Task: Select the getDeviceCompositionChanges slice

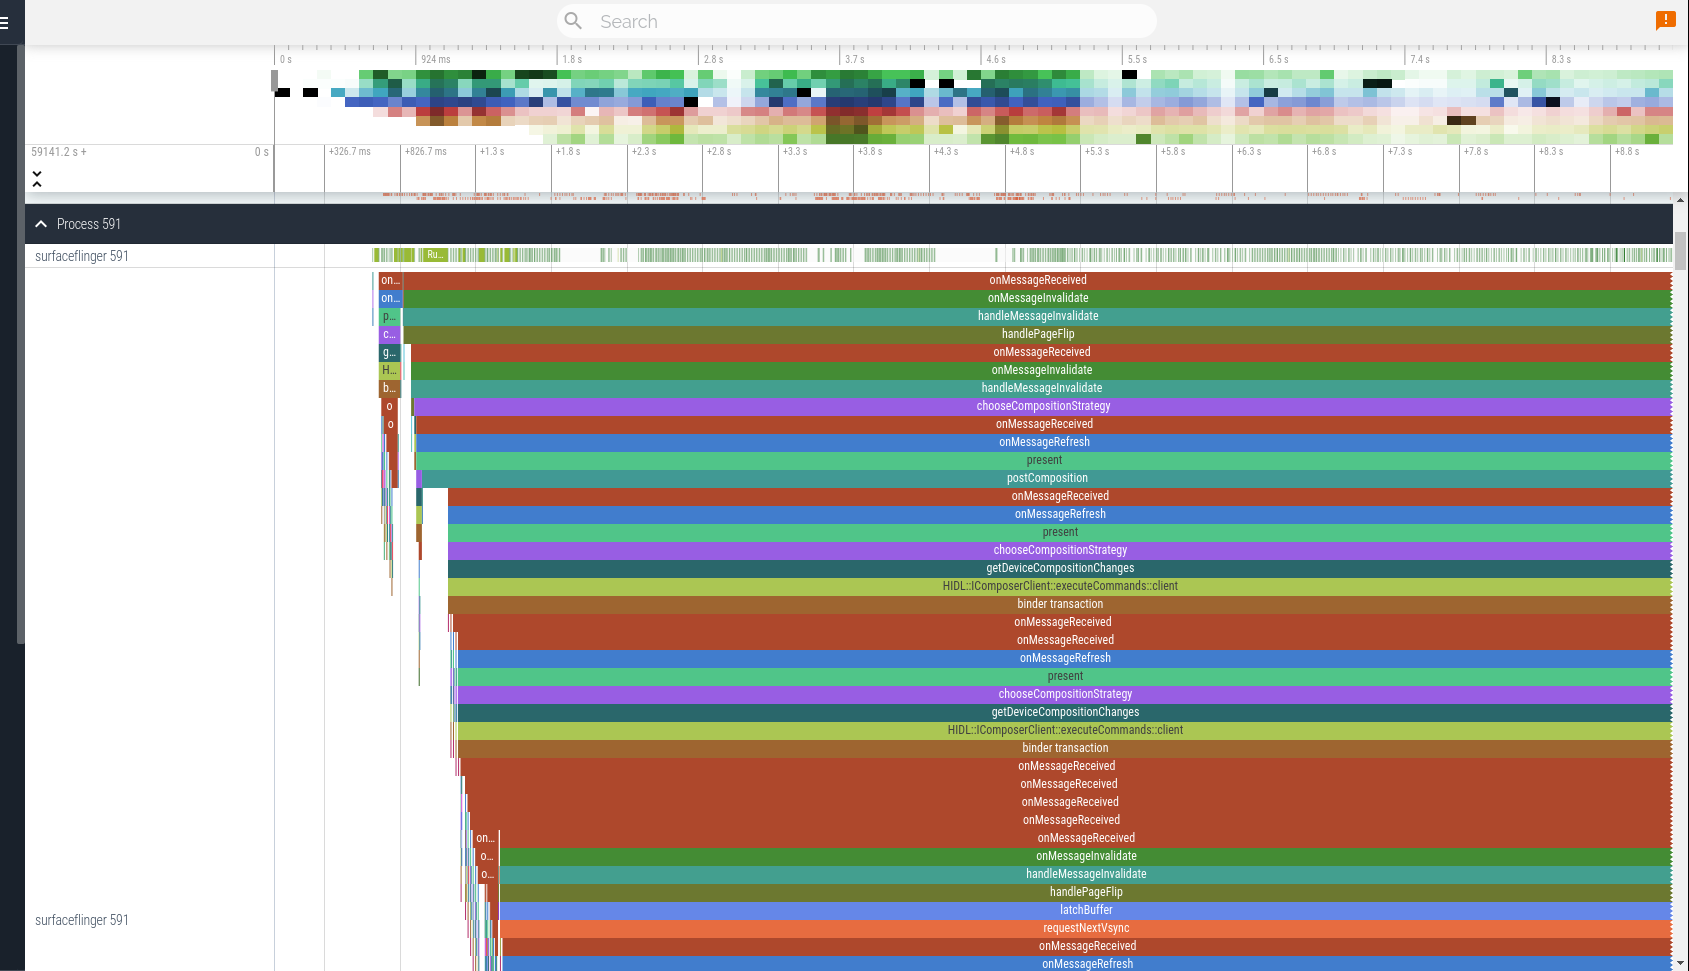Action: pyautogui.click(x=1060, y=568)
